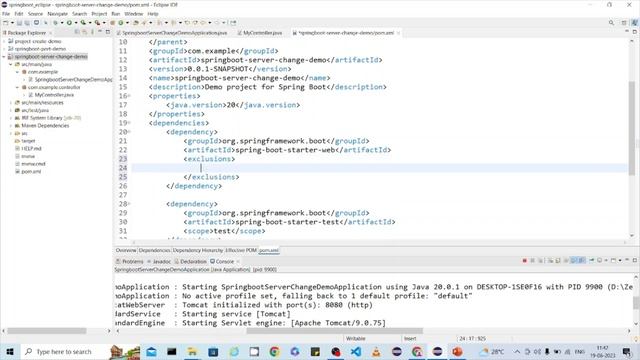Switch to Dependency Hierarchy tab
The height and width of the screenshot is (360, 640).
pos(198,250)
